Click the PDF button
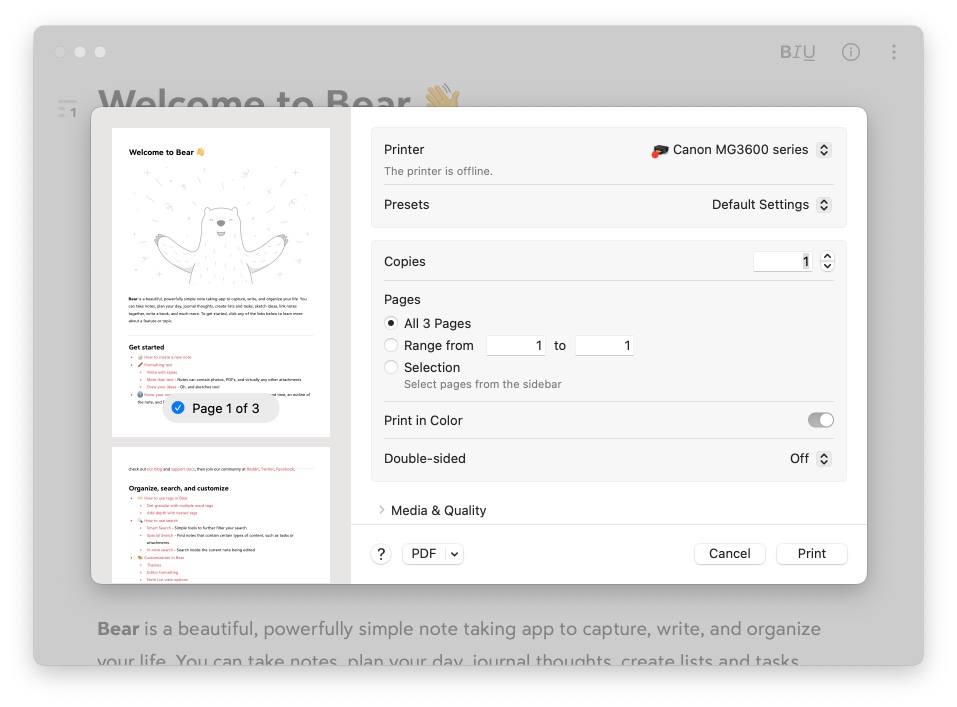Image resolution: width=957 pixels, height=707 pixels. click(x=424, y=554)
